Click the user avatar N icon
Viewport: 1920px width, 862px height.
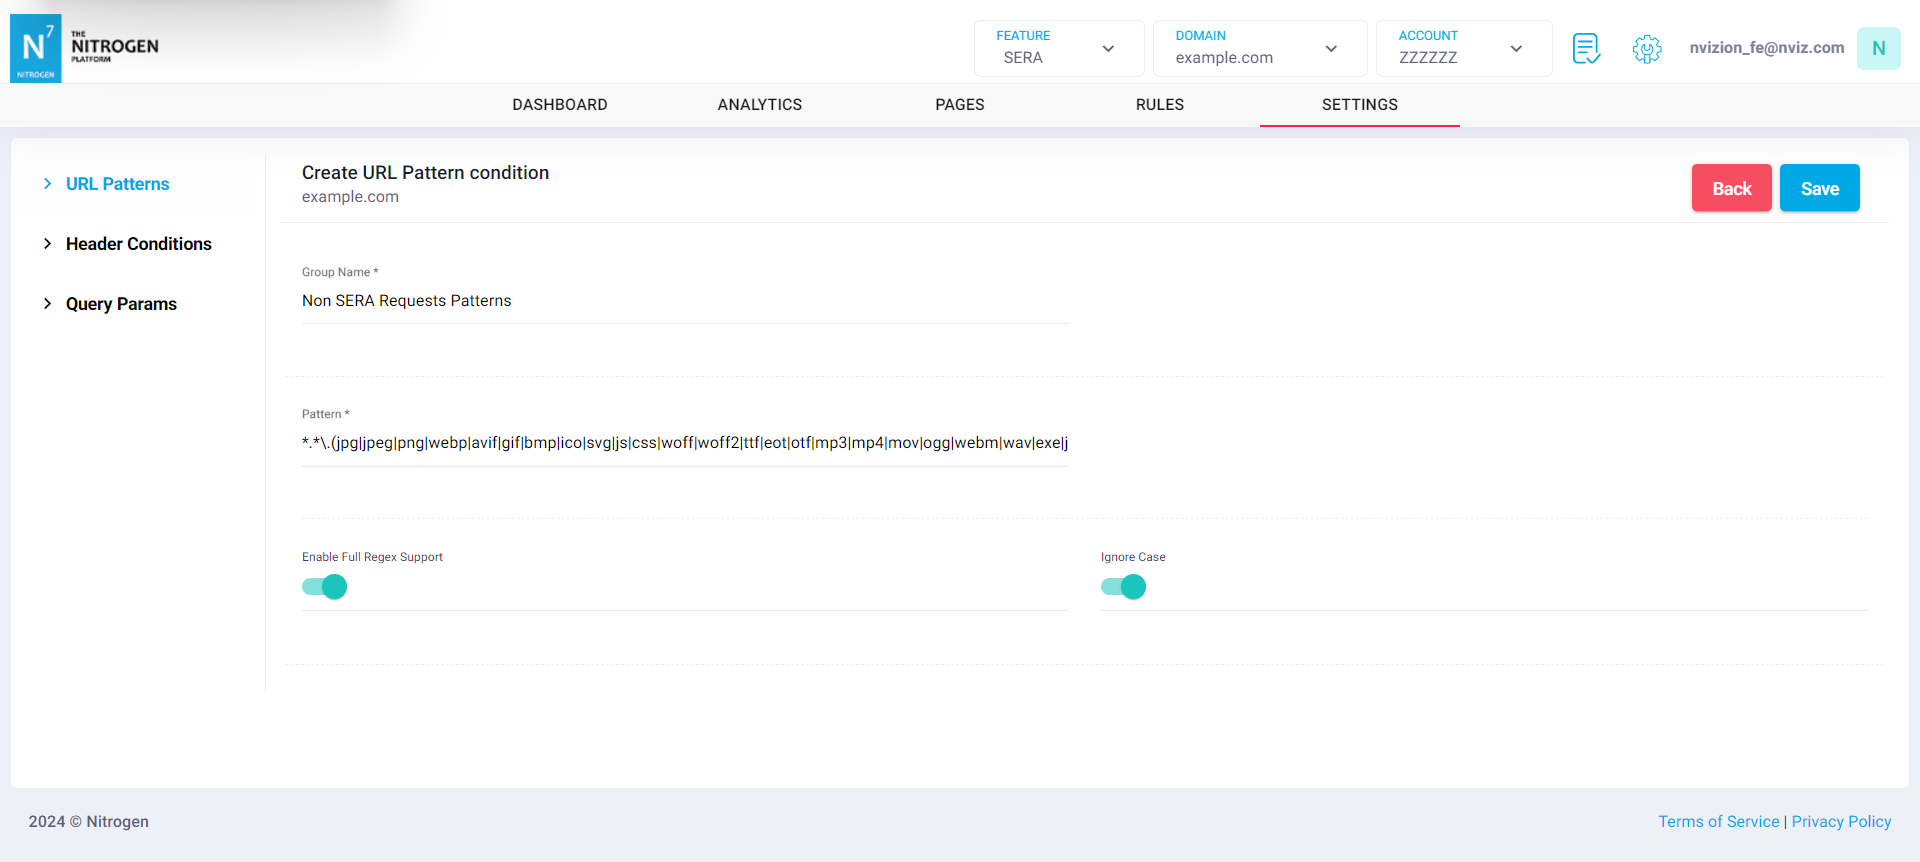pyautogui.click(x=1878, y=48)
